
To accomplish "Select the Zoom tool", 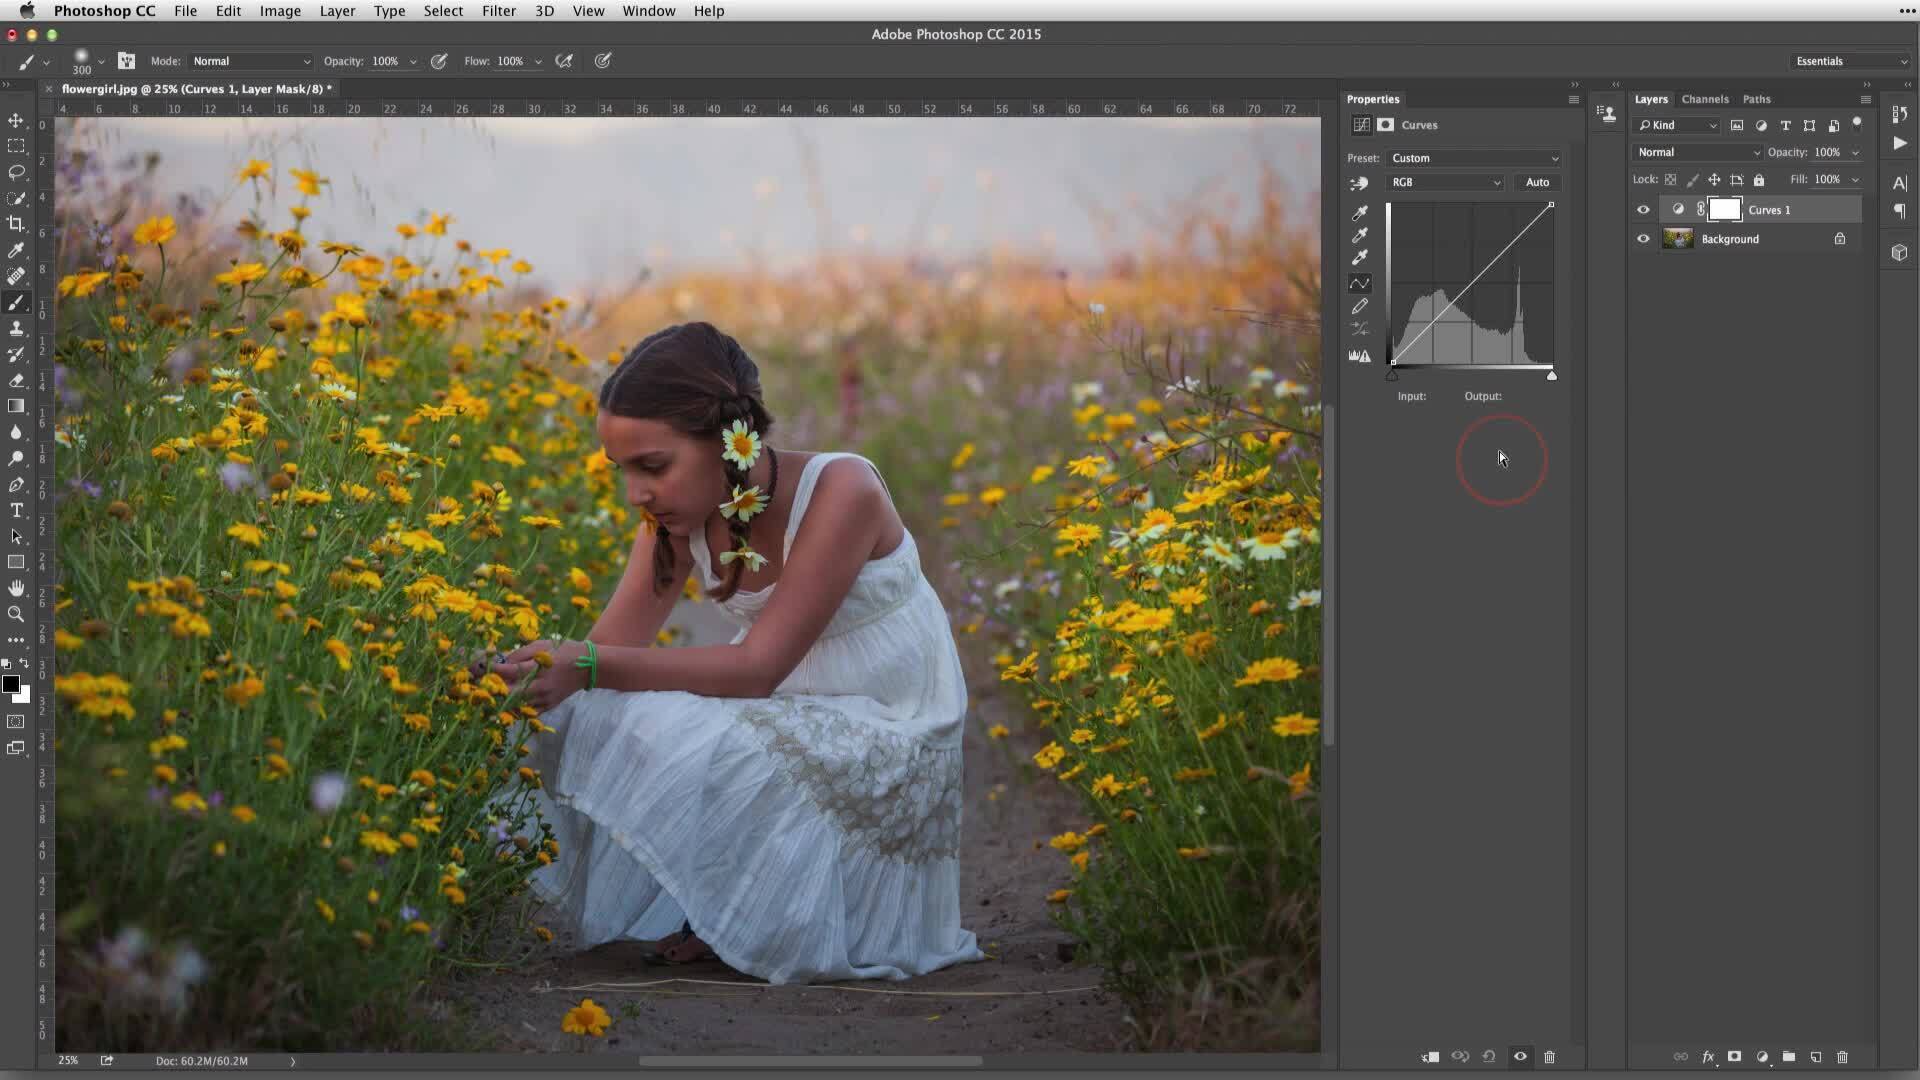I will point(16,614).
